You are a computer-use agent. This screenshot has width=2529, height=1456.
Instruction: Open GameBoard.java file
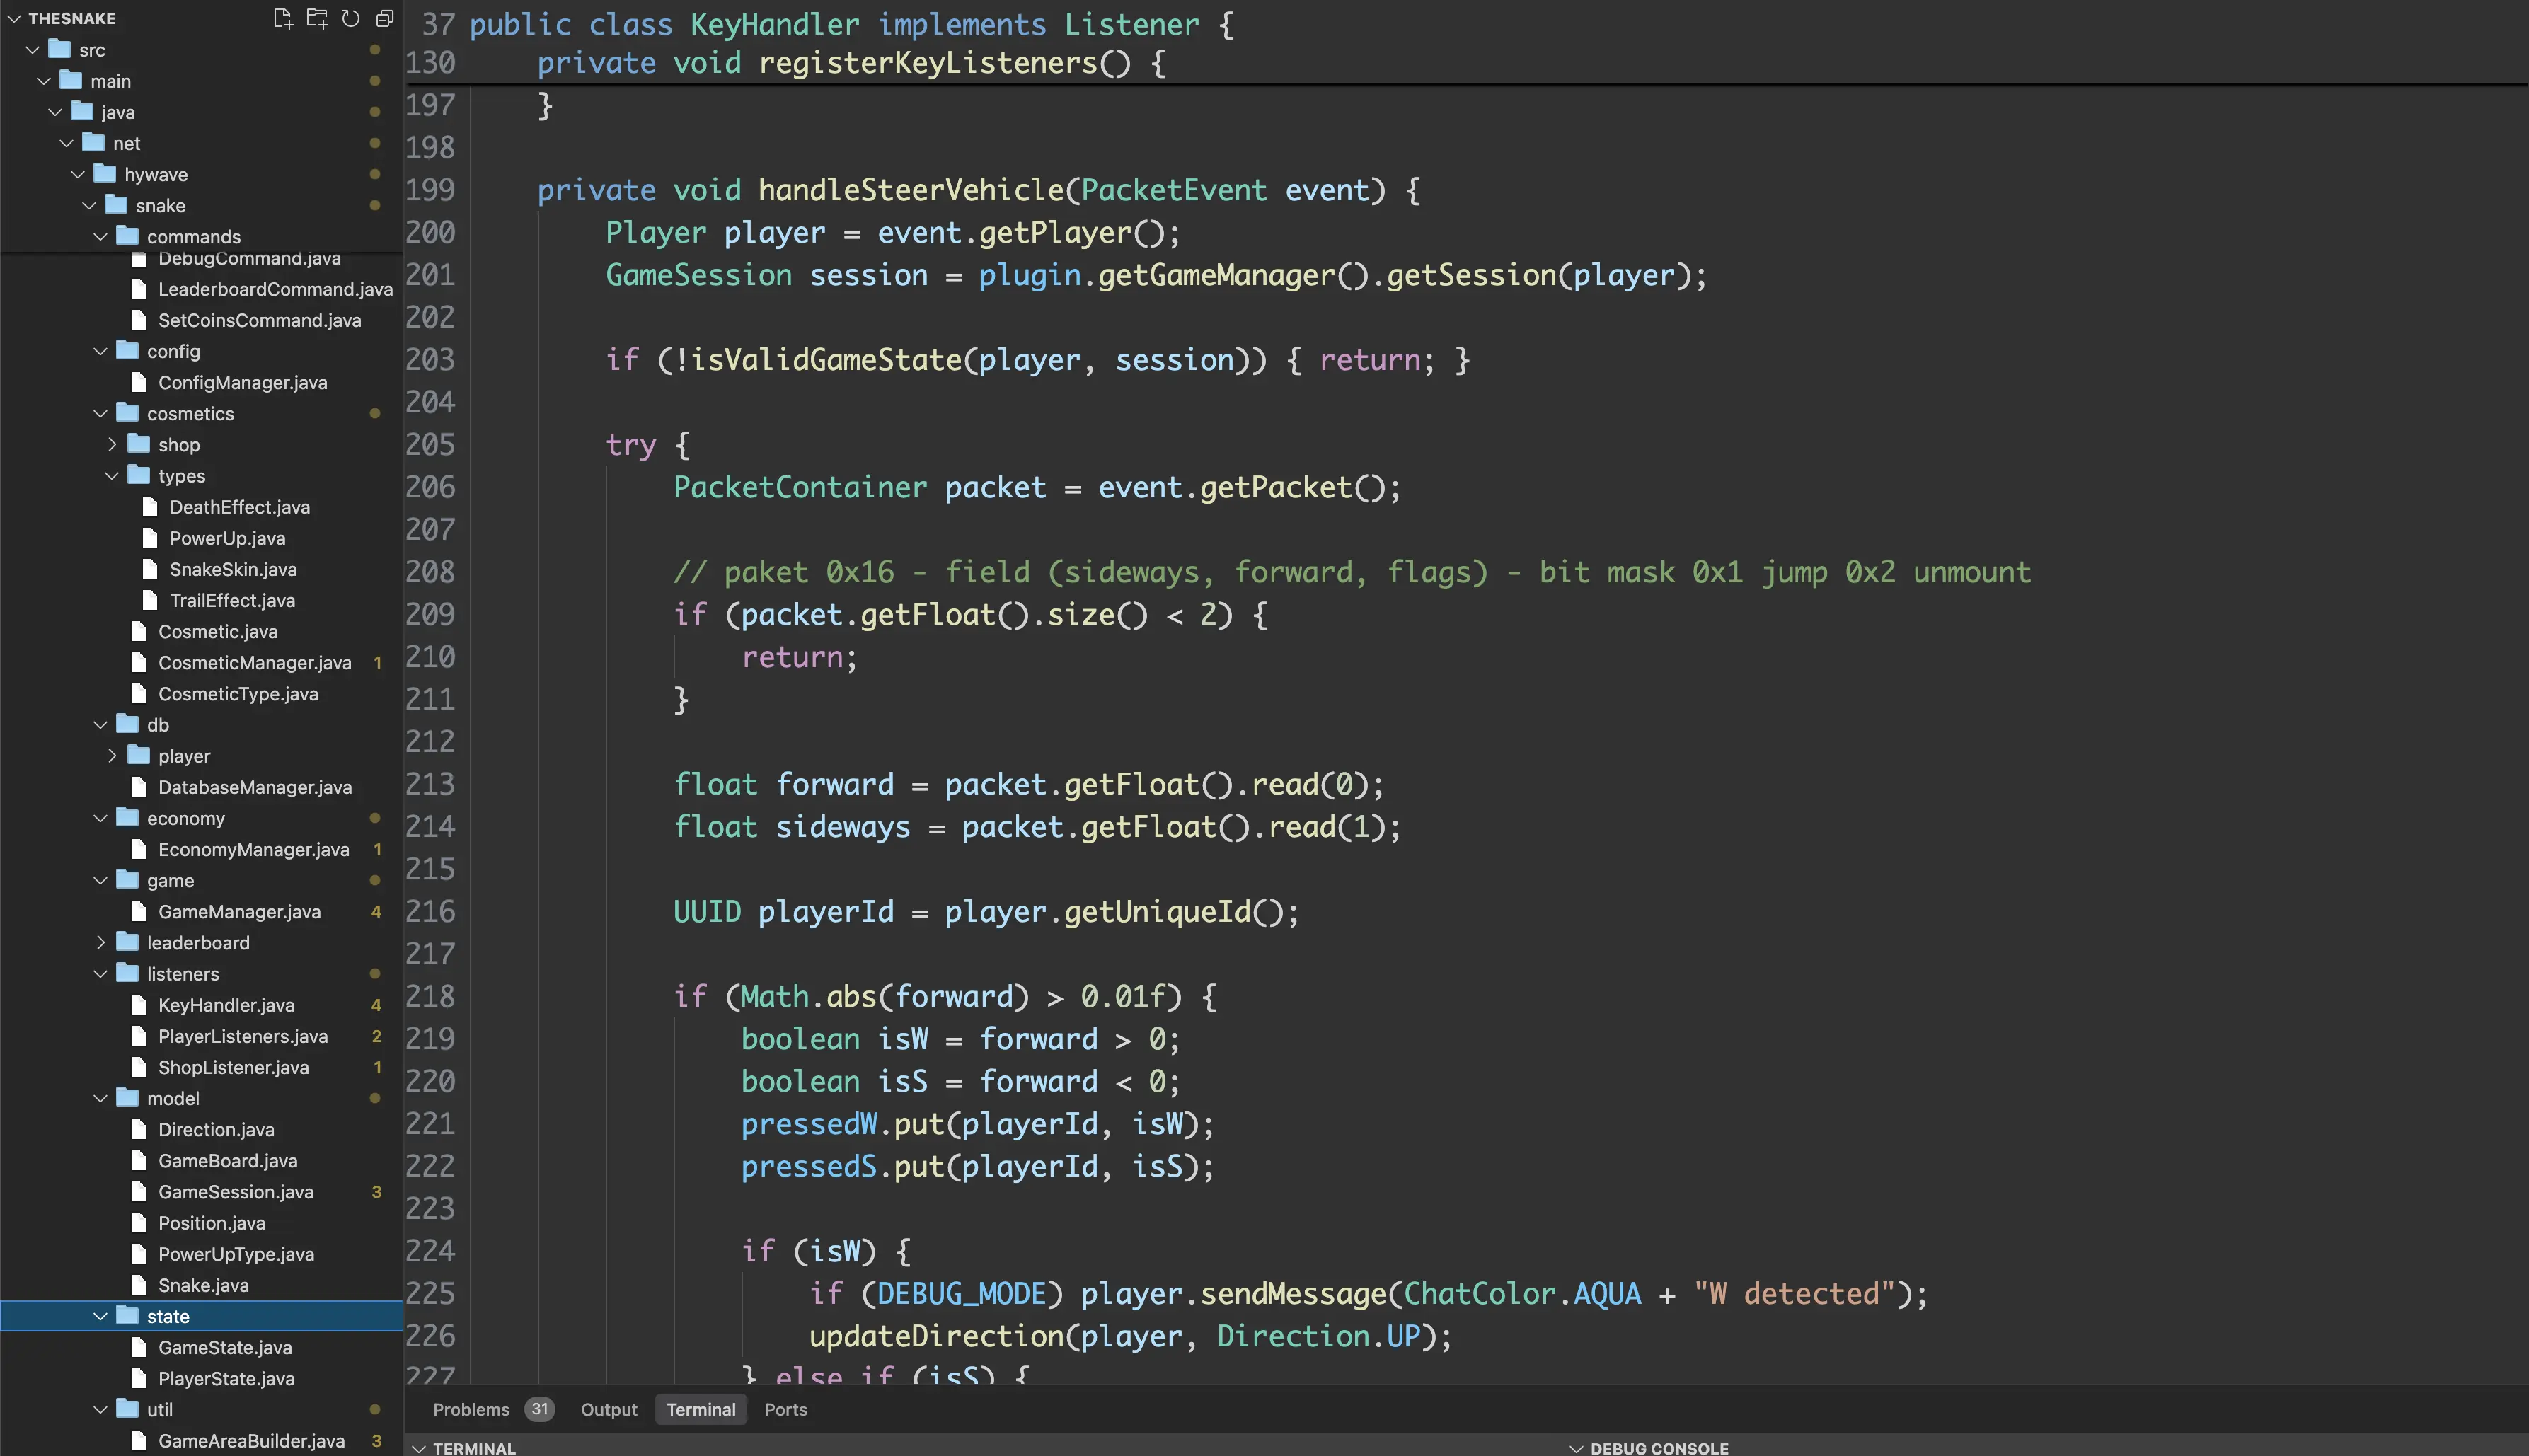click(x=228, y=1161)
